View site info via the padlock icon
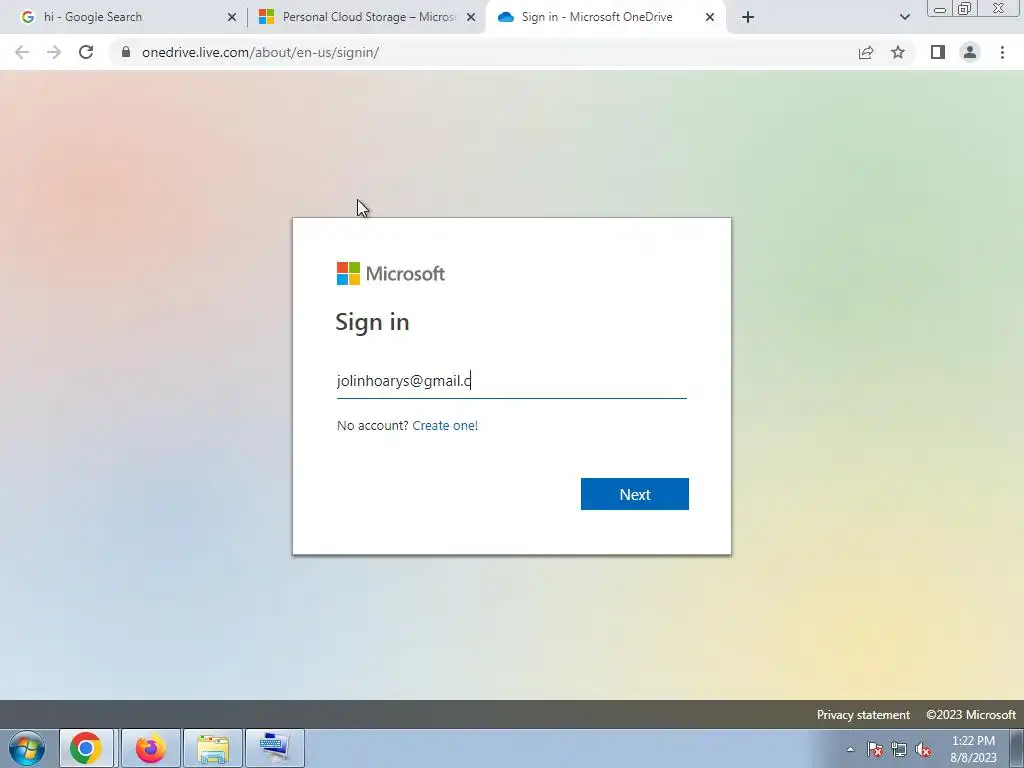 coord(126,52)
